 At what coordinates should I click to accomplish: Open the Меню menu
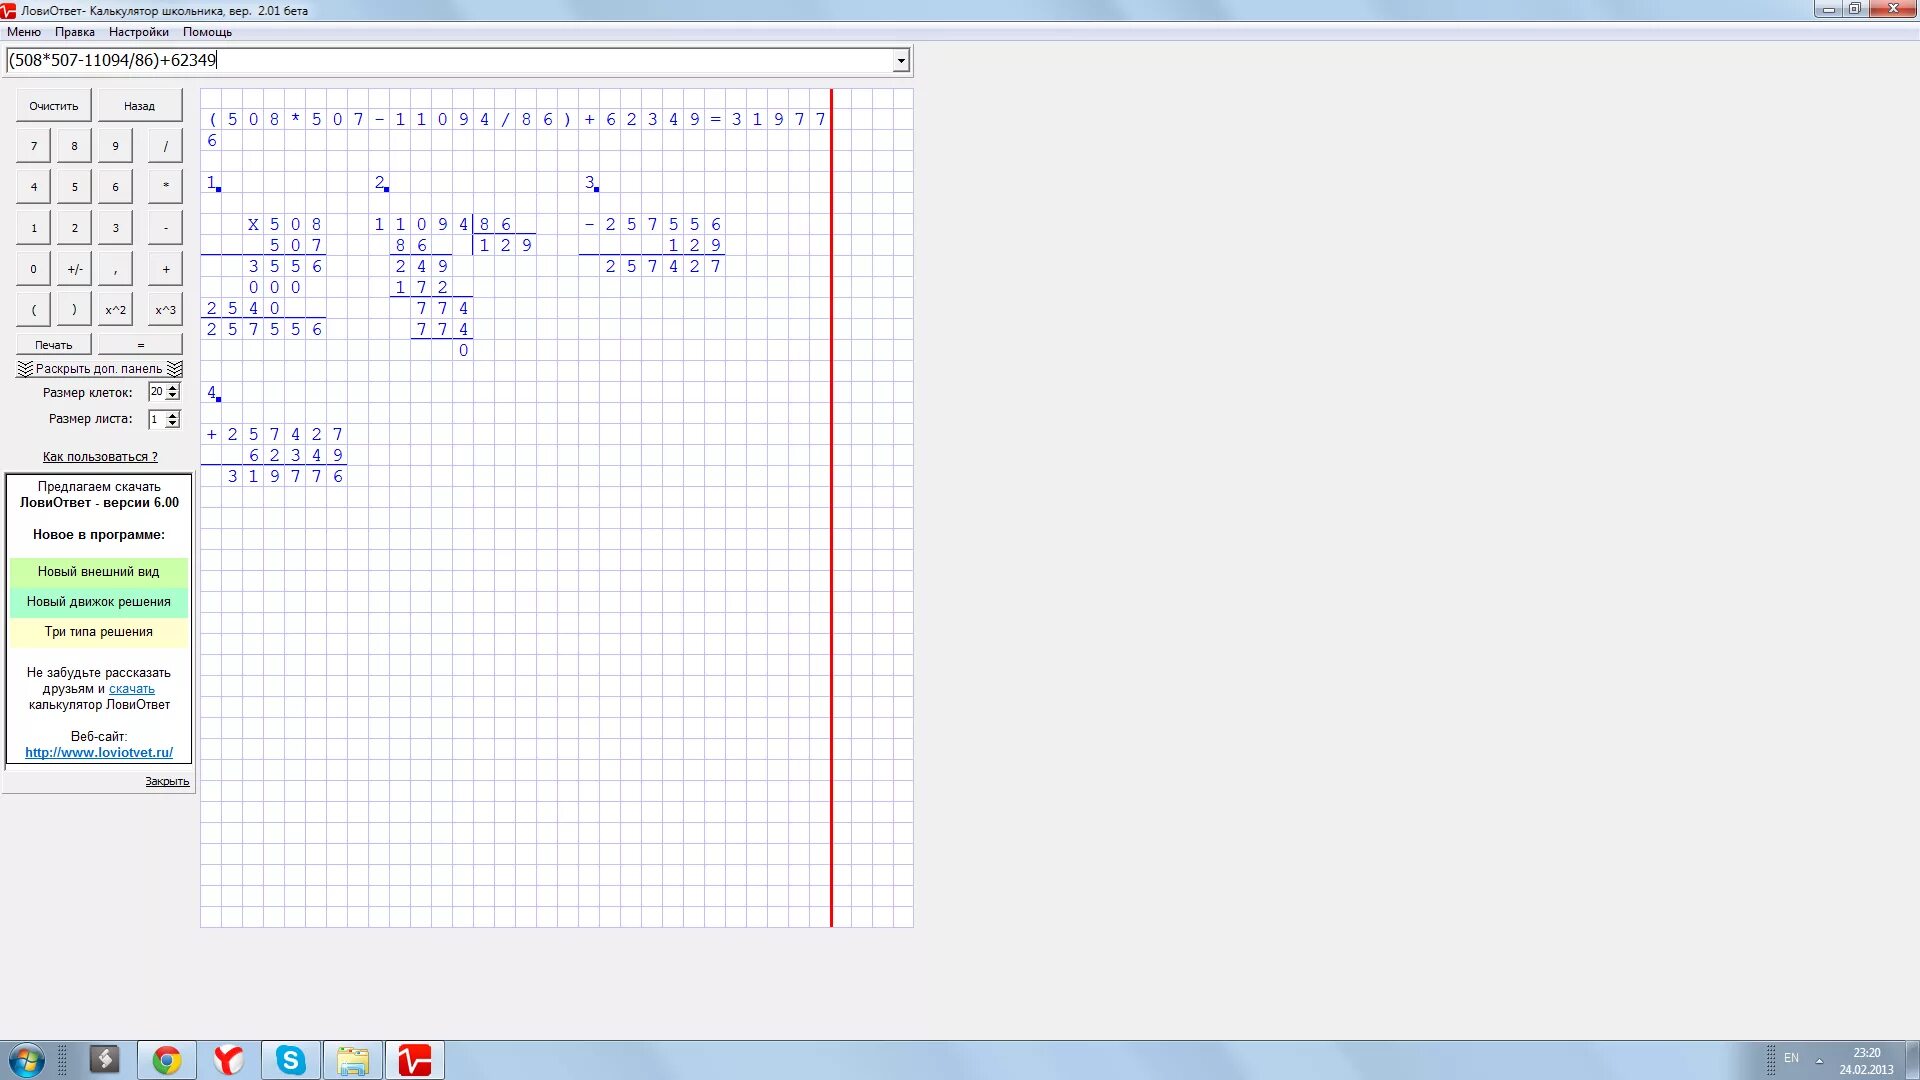pyautogui.click(x=24, y=32)
